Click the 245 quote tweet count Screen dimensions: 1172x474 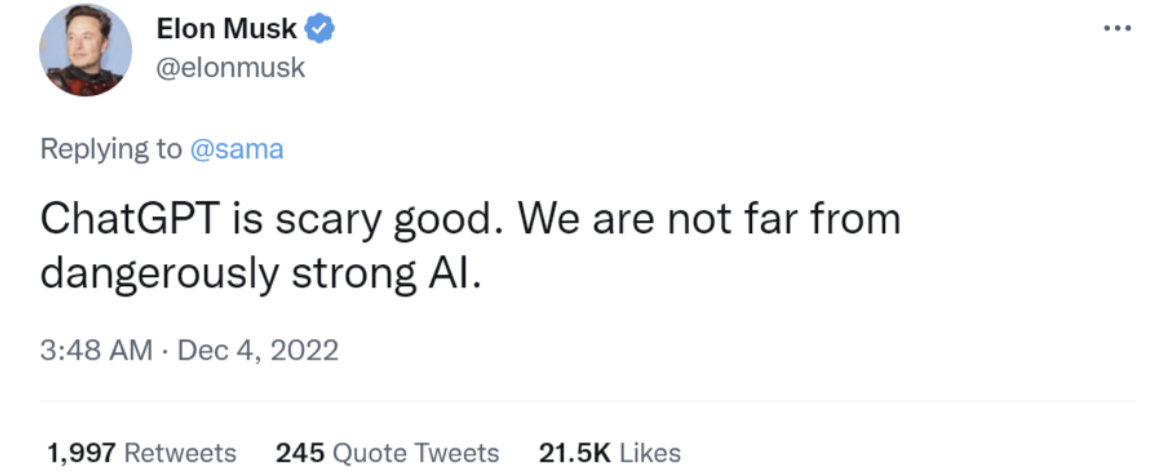297,453
